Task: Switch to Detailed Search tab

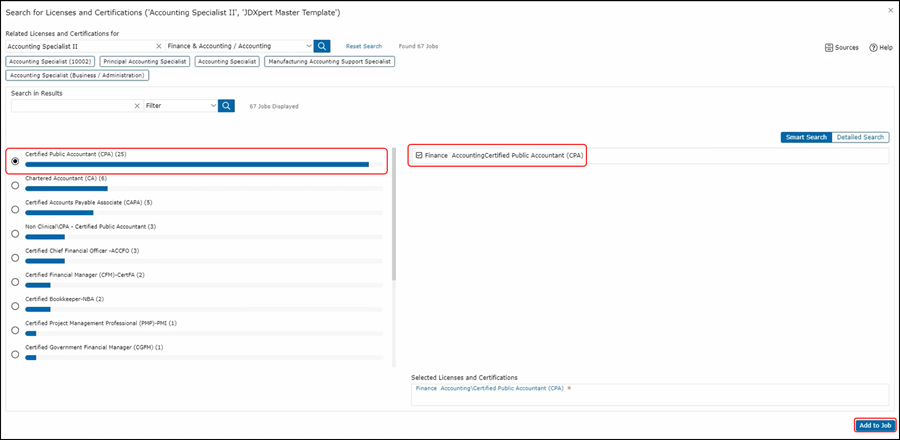Action: [860, 137]
